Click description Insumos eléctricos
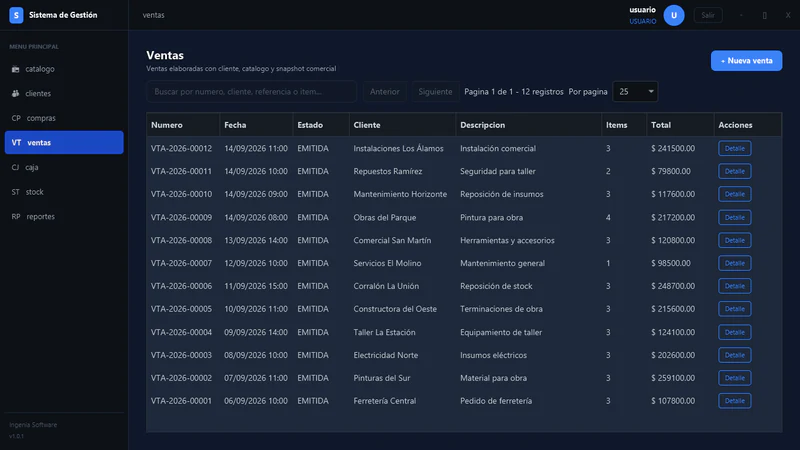Screen dimensions: 800x450 (x=493, y=355)
